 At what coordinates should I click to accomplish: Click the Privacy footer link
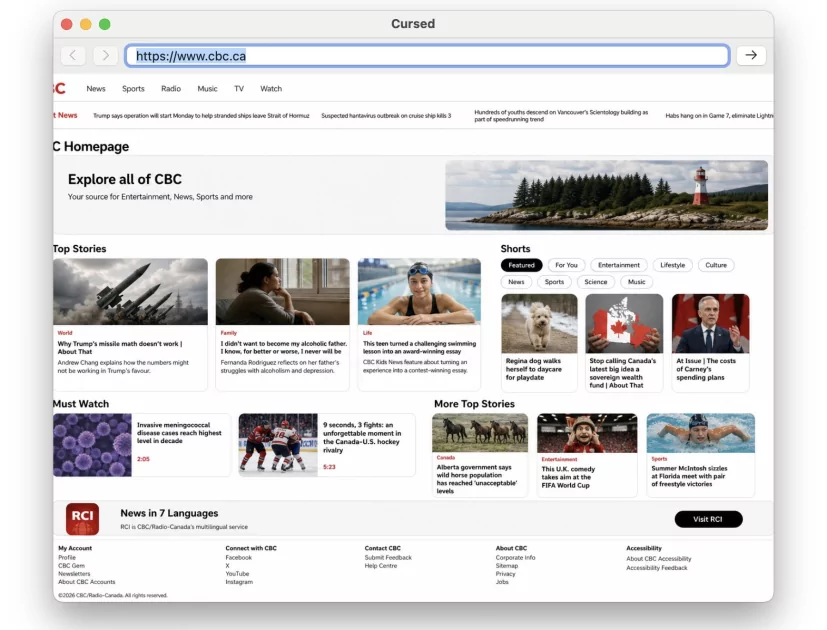tap(505, 574)
